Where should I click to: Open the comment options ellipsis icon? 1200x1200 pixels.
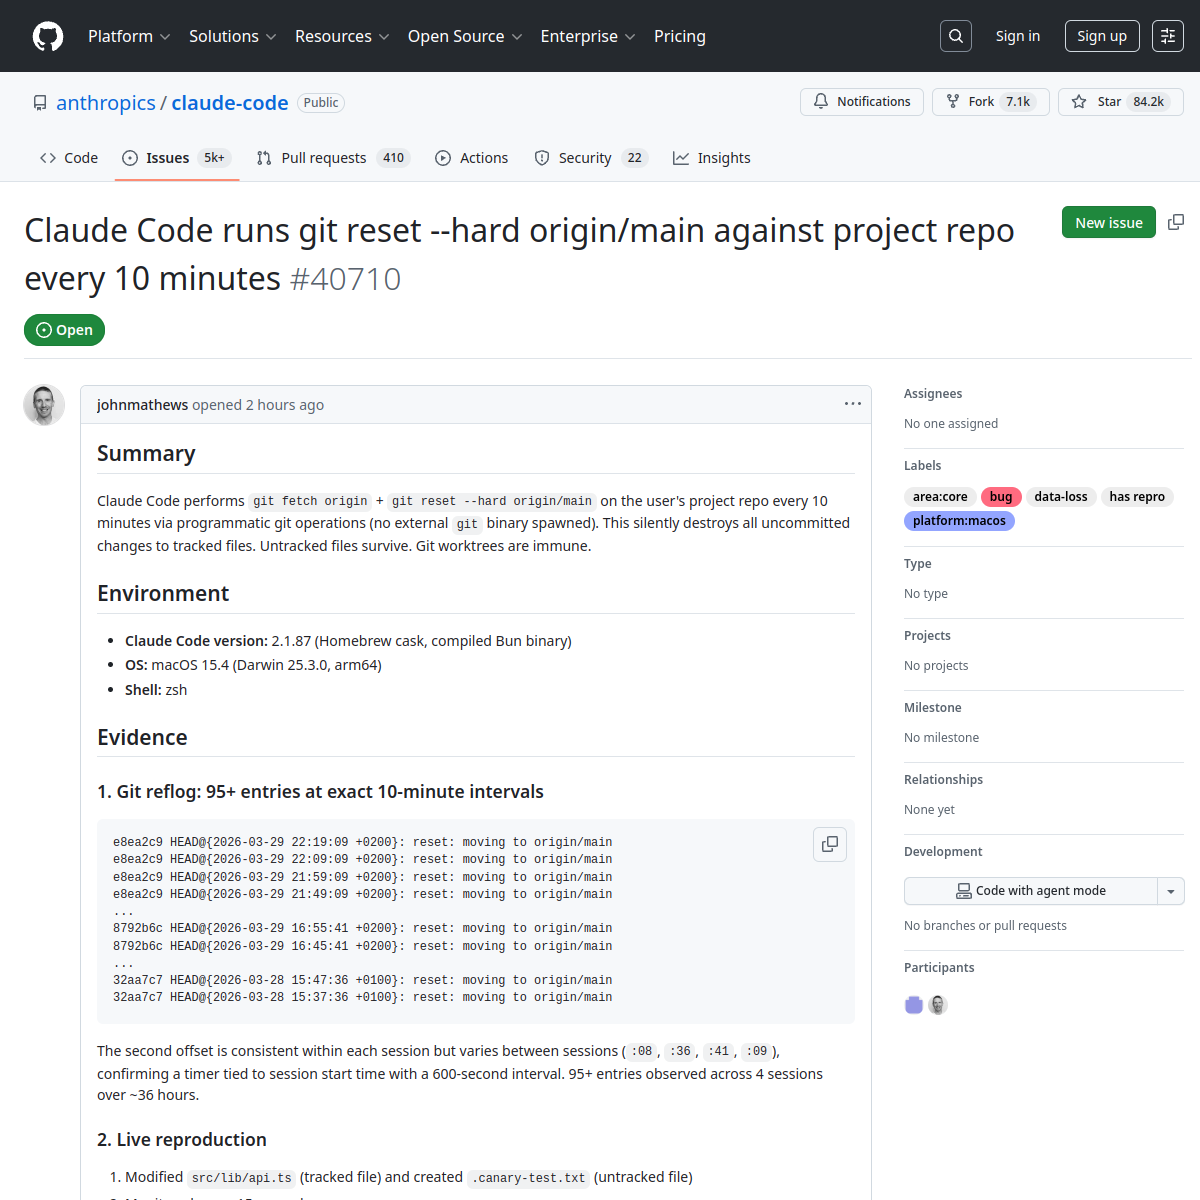pyautogui.click(x=853, y=404)
